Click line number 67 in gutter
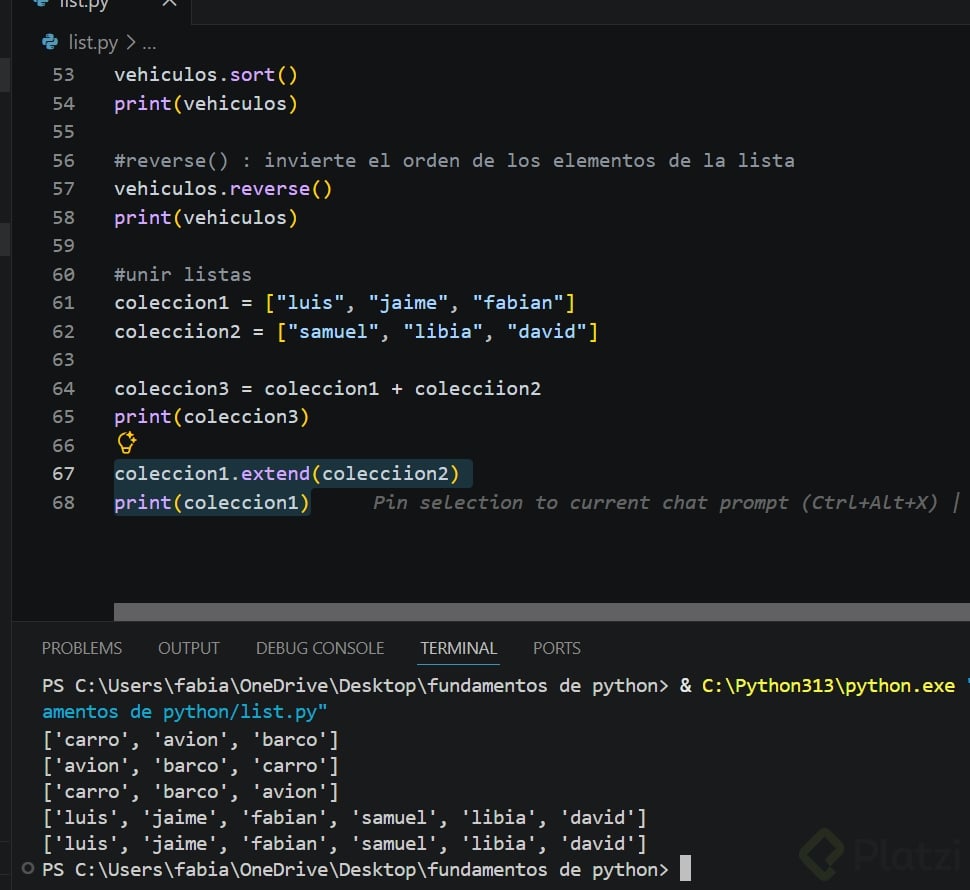This screenshot has width=970, height=890. coord(63,474)
